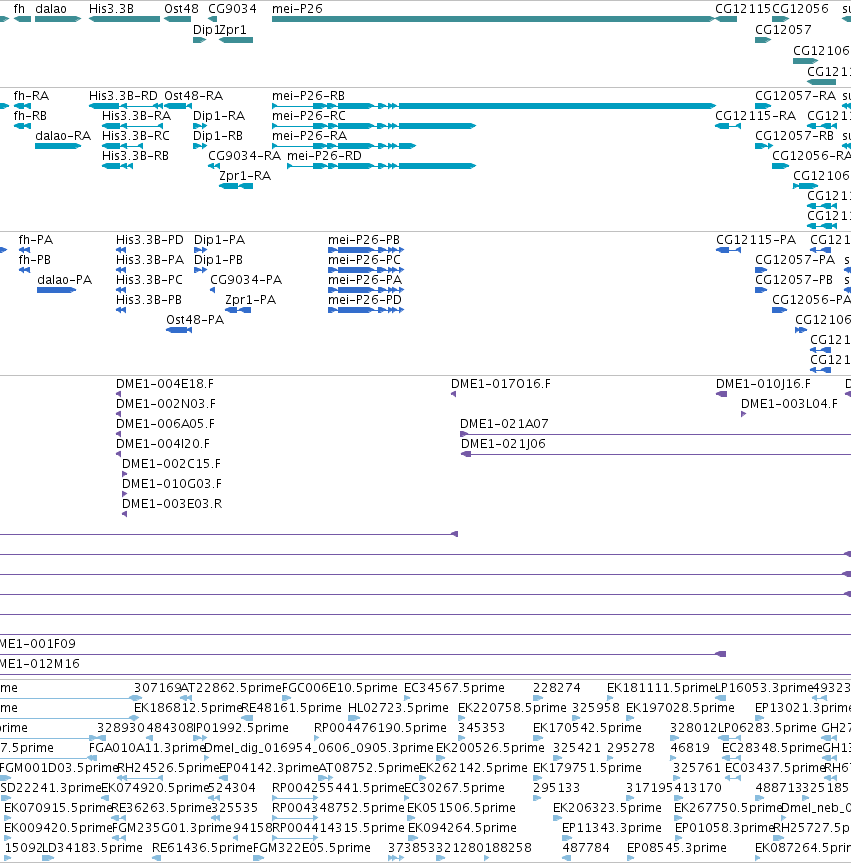Click the mei-P26-RA transcript label

click(309, 136)
